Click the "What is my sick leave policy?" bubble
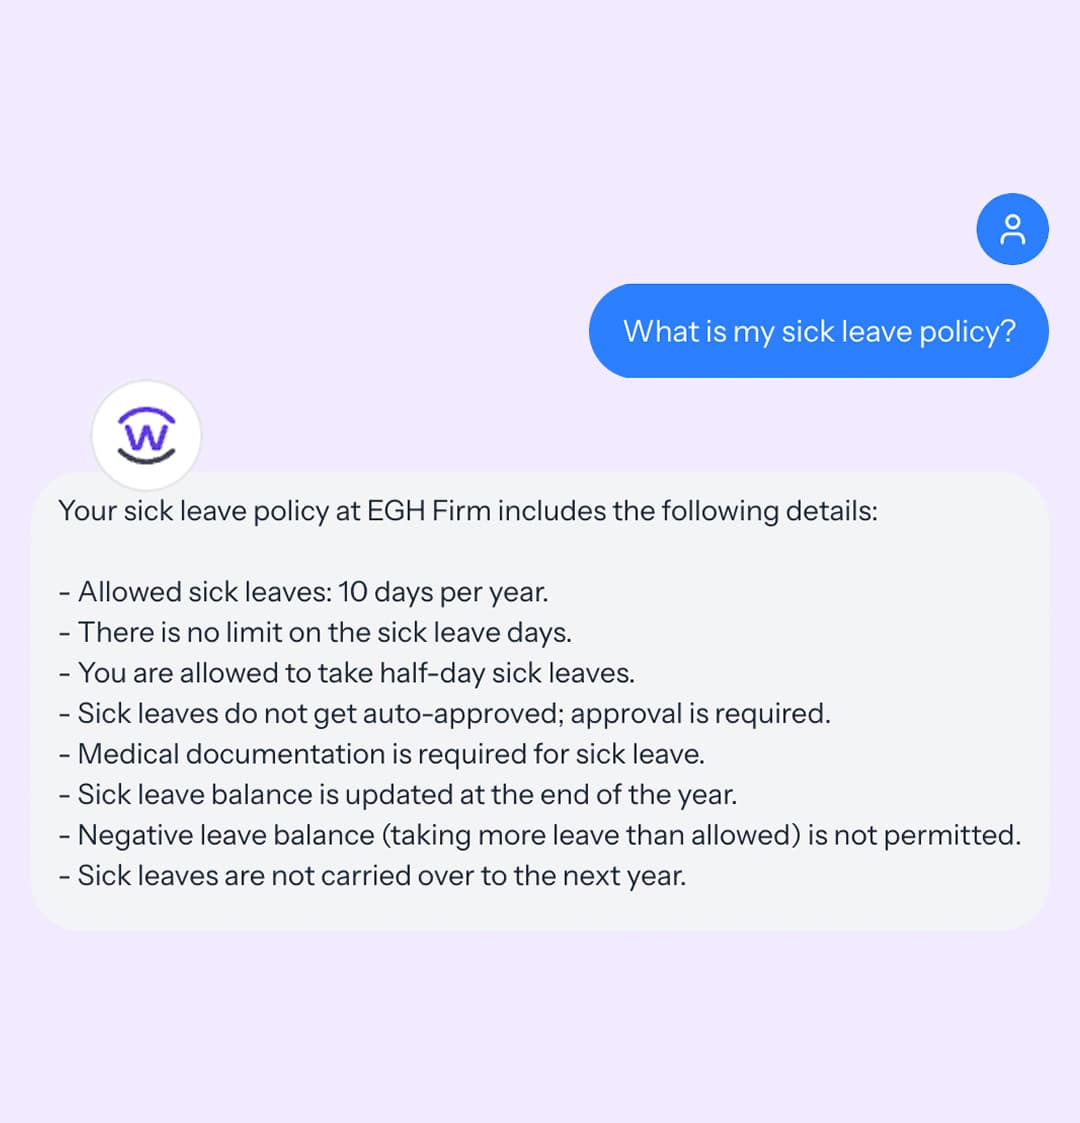The width and height of the screenshot is (1080, 1123). 818,331
